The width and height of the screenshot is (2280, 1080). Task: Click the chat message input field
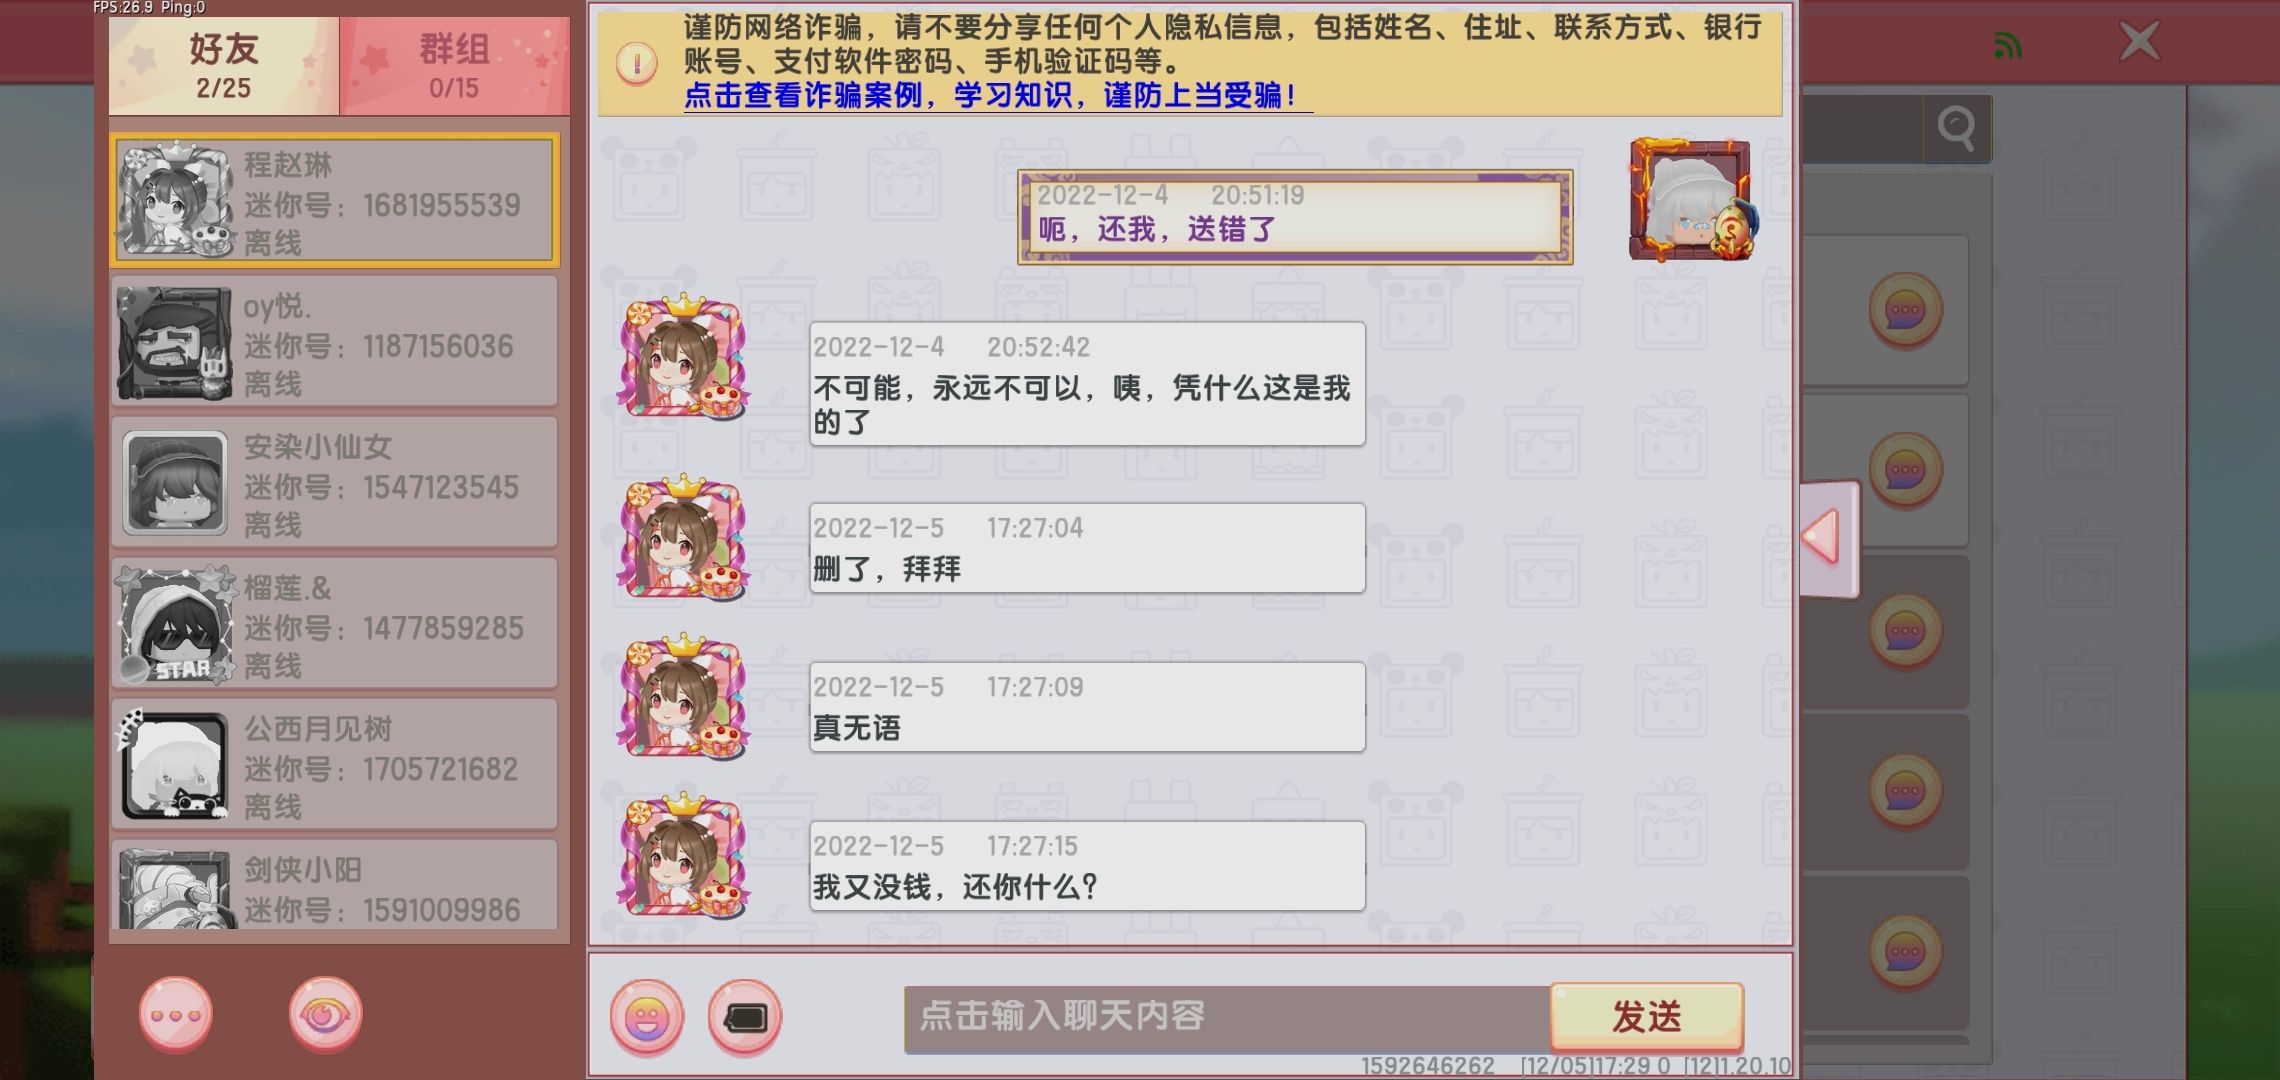pyautogui.click(x=1227, y=1018)
